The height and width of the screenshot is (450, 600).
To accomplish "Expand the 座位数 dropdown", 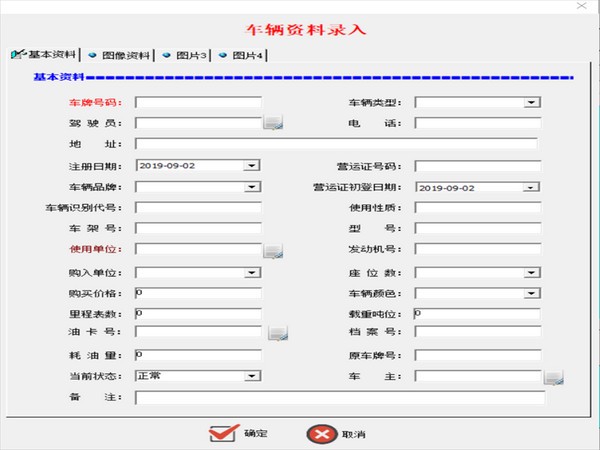I will point(532,272).
